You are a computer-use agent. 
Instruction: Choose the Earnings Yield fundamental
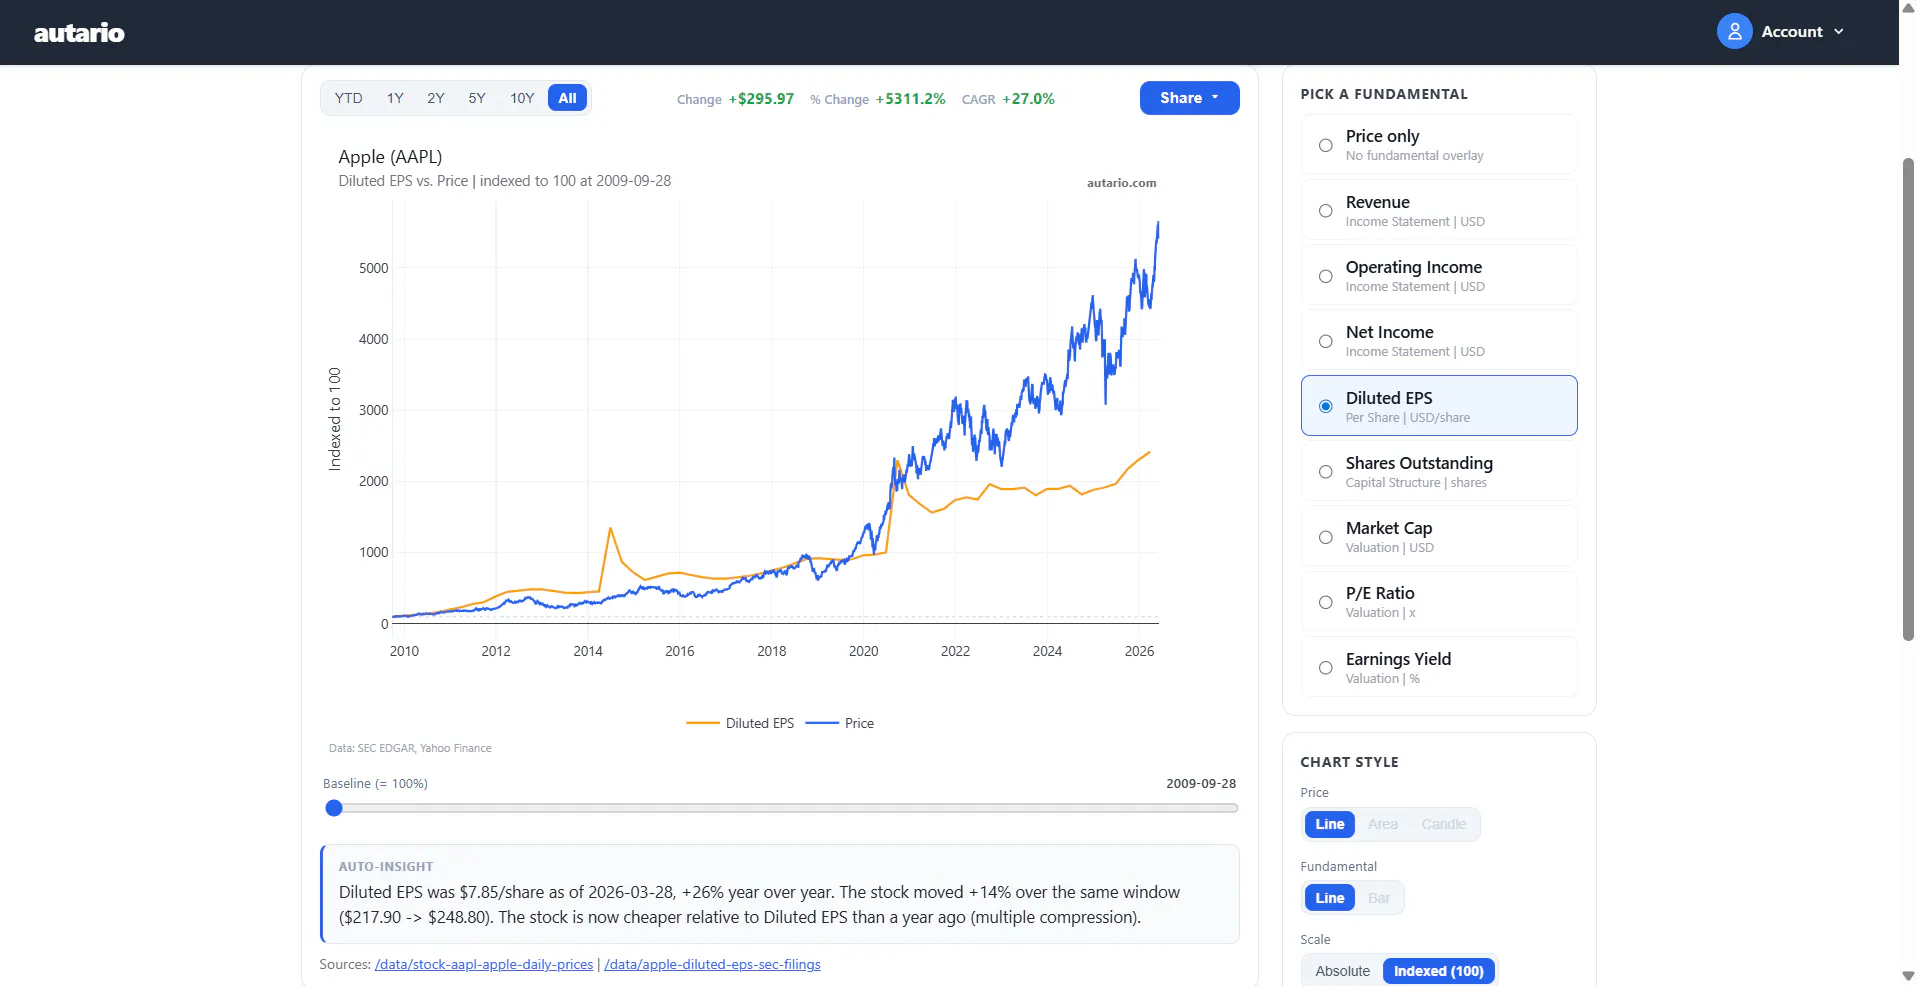click(x=1439, y=667)
